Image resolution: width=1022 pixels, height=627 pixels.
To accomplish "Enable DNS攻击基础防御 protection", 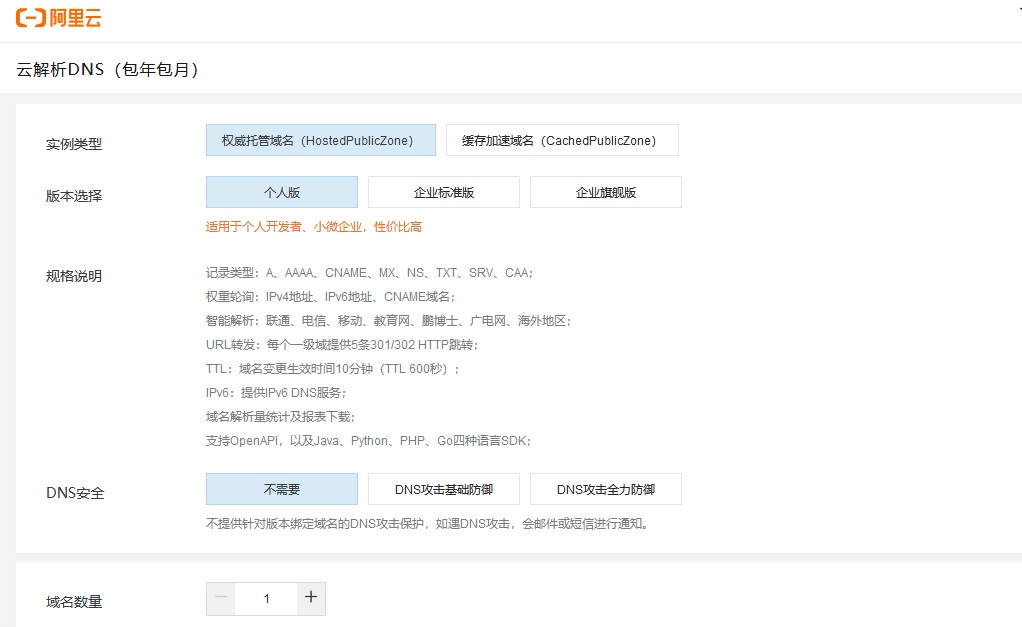I will (x=443, y=489).
